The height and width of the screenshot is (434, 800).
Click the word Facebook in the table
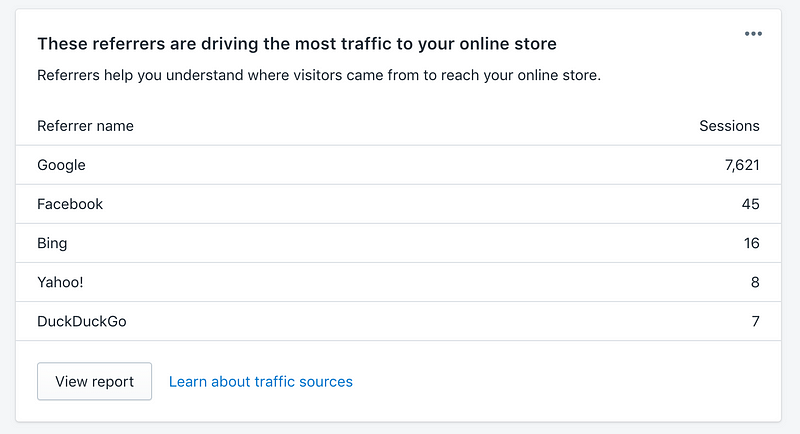tap(70, 204)
